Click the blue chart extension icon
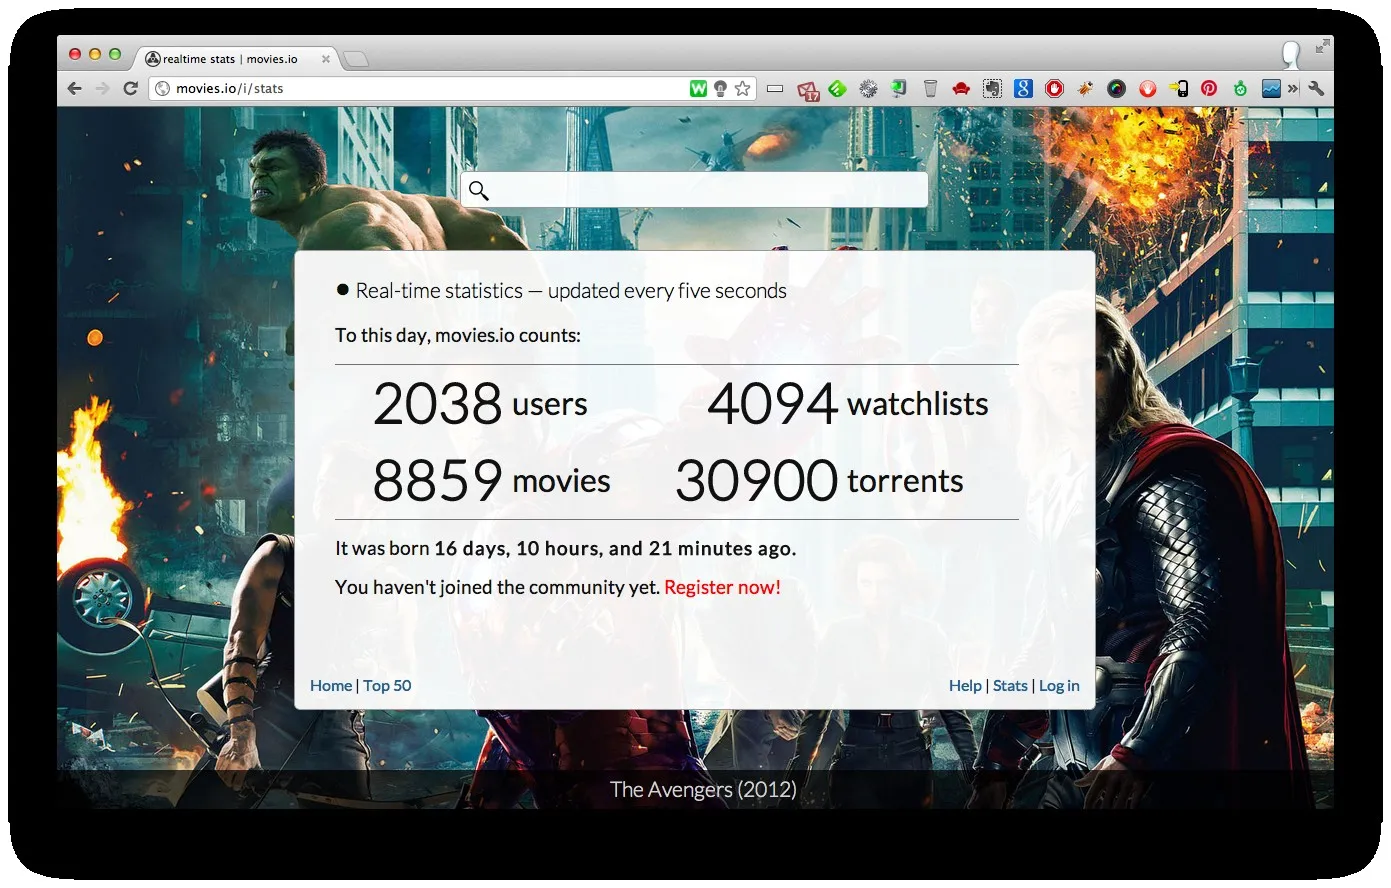The height and width of the screenshot is (888, 1391). 1271,89
